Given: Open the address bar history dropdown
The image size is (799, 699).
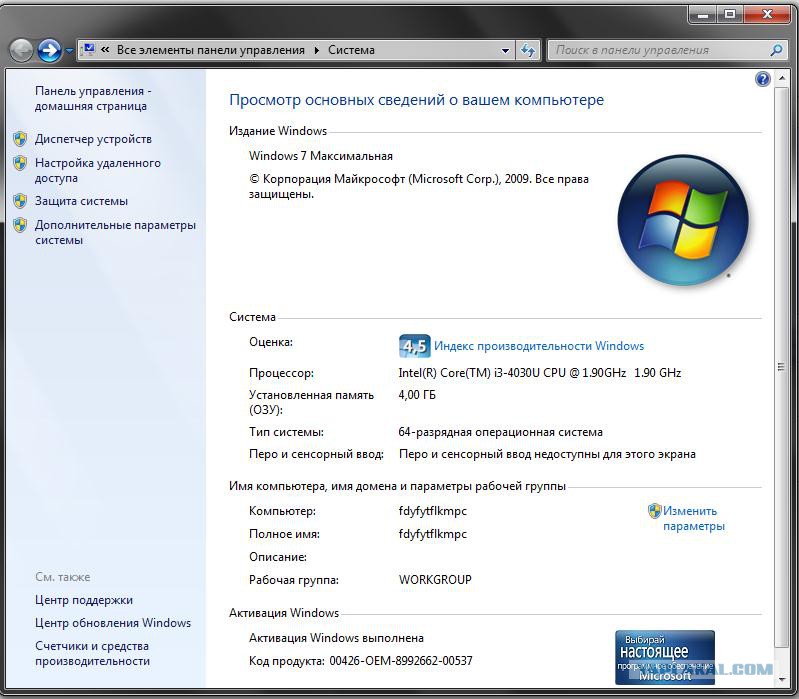Looking at the screenshot, I should pos(505,50).
